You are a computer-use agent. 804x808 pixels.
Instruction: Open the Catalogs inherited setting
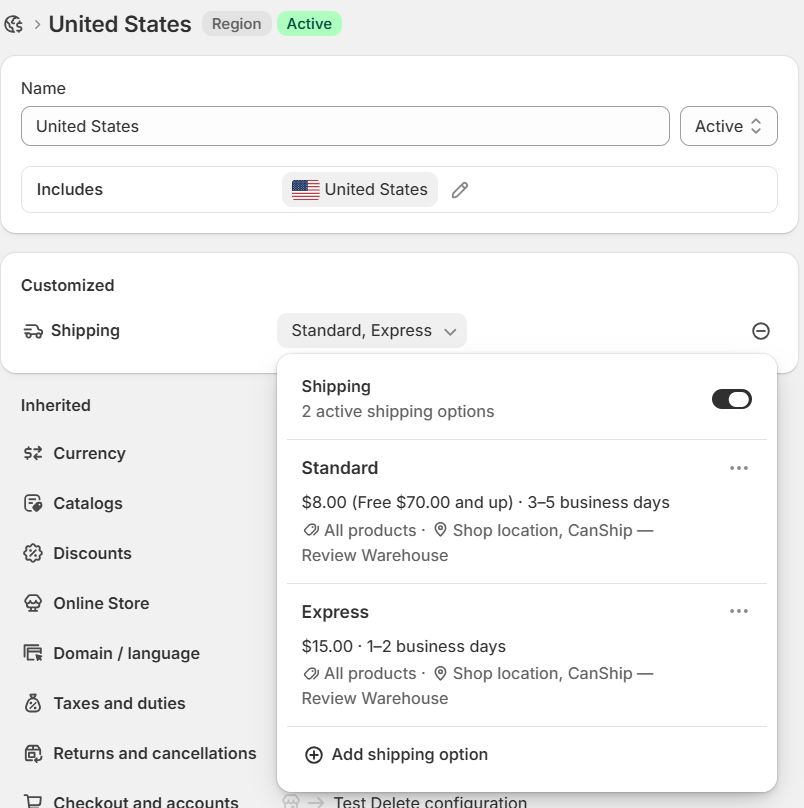tap(88, 503)
